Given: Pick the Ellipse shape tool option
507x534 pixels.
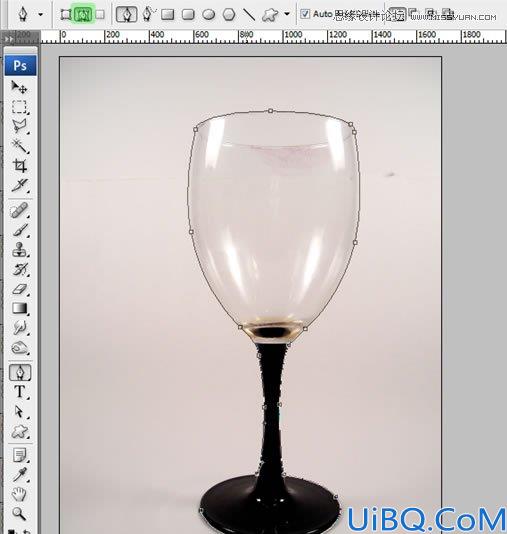Looking at the screenshot, I should 208,15.
